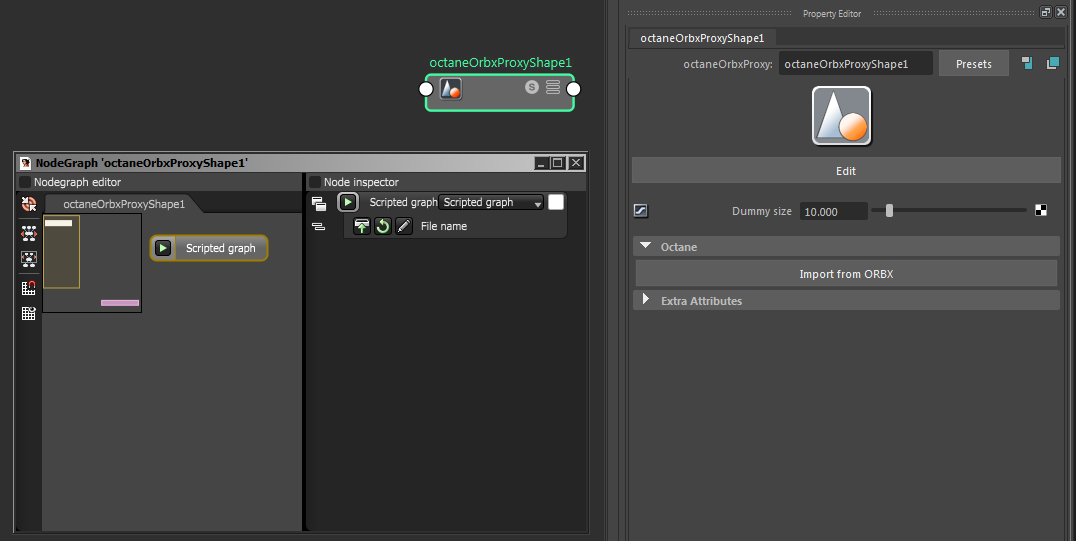The image size is (1076, 541).
Task: Open the Scripted graph type dropdown
Action: pos(491,202)
